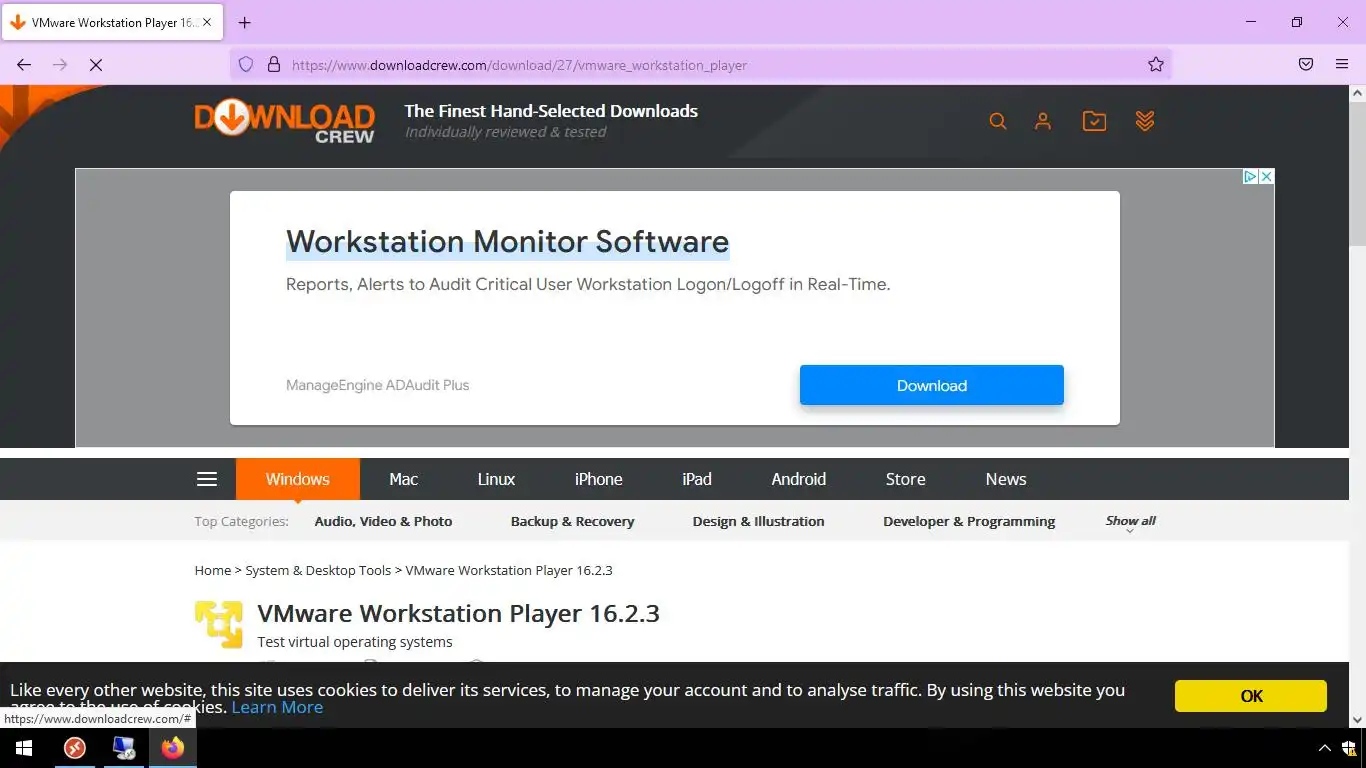This screenshot has height=768, width=1366.
Task: Open the user account icon
Action: 1043,121
